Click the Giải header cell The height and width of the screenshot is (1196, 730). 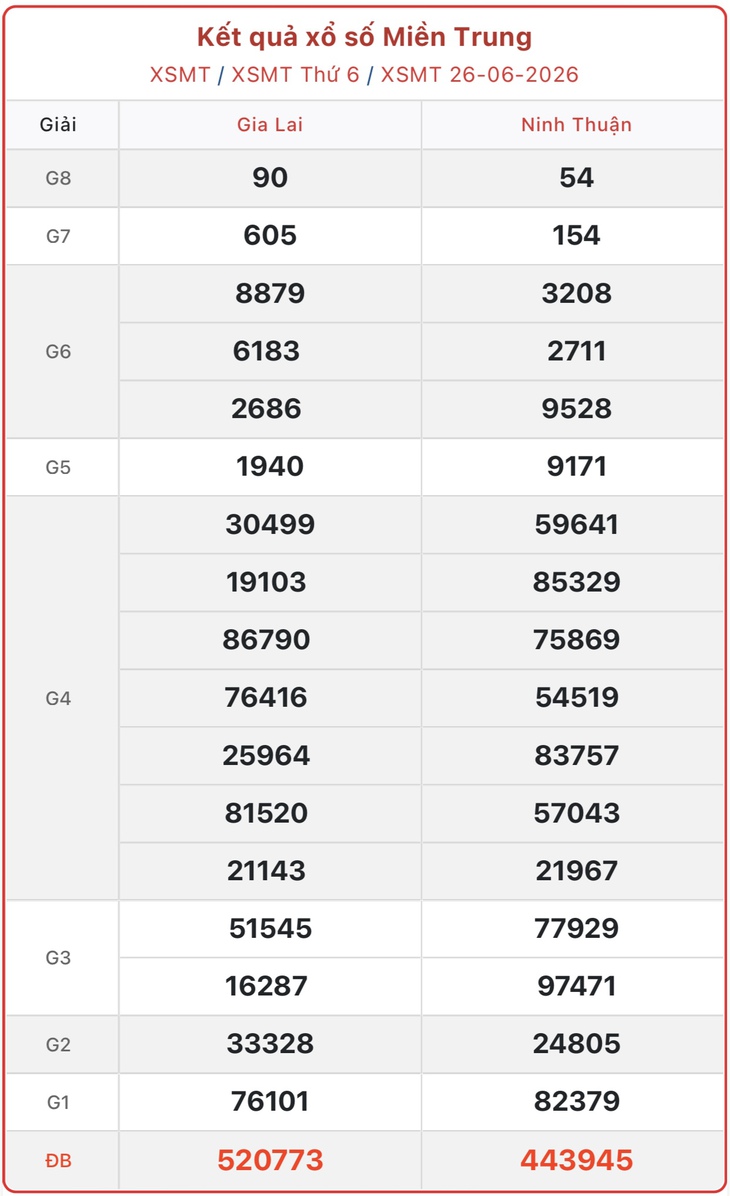coord(58,124)
